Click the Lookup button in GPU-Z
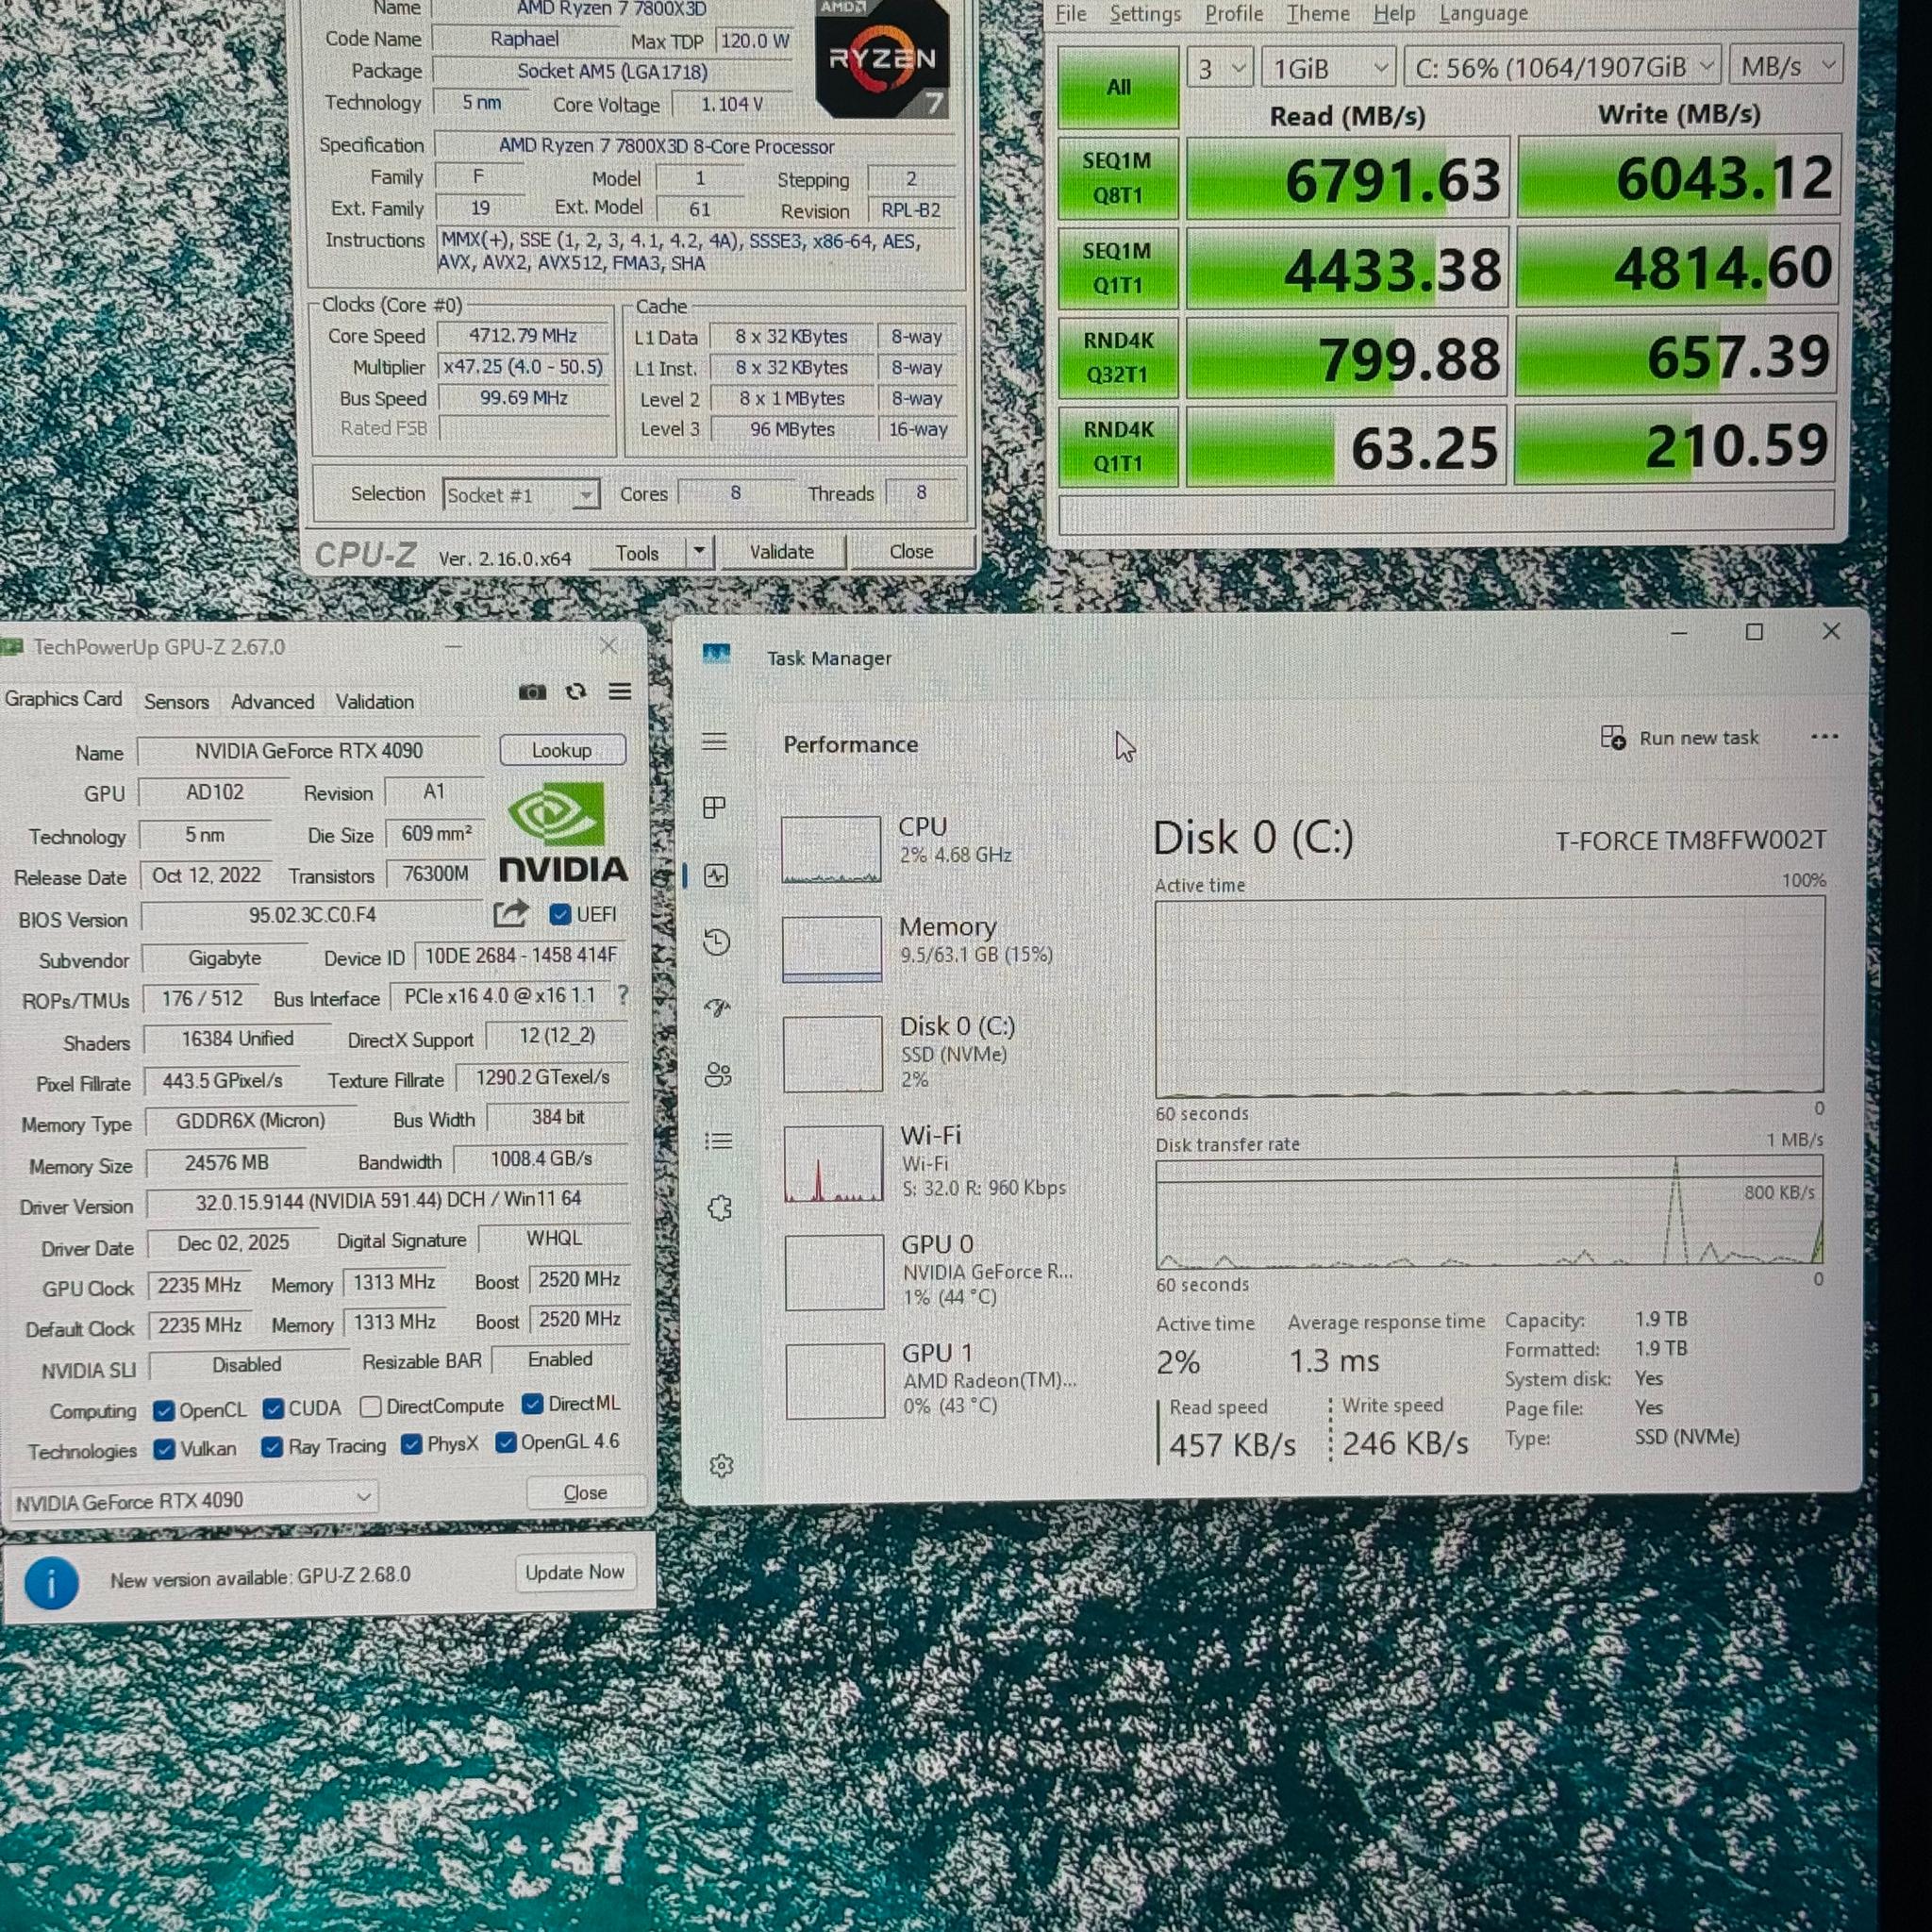Image resolution: width=1932 pixels, height=1932 pixels. point(562,750)
